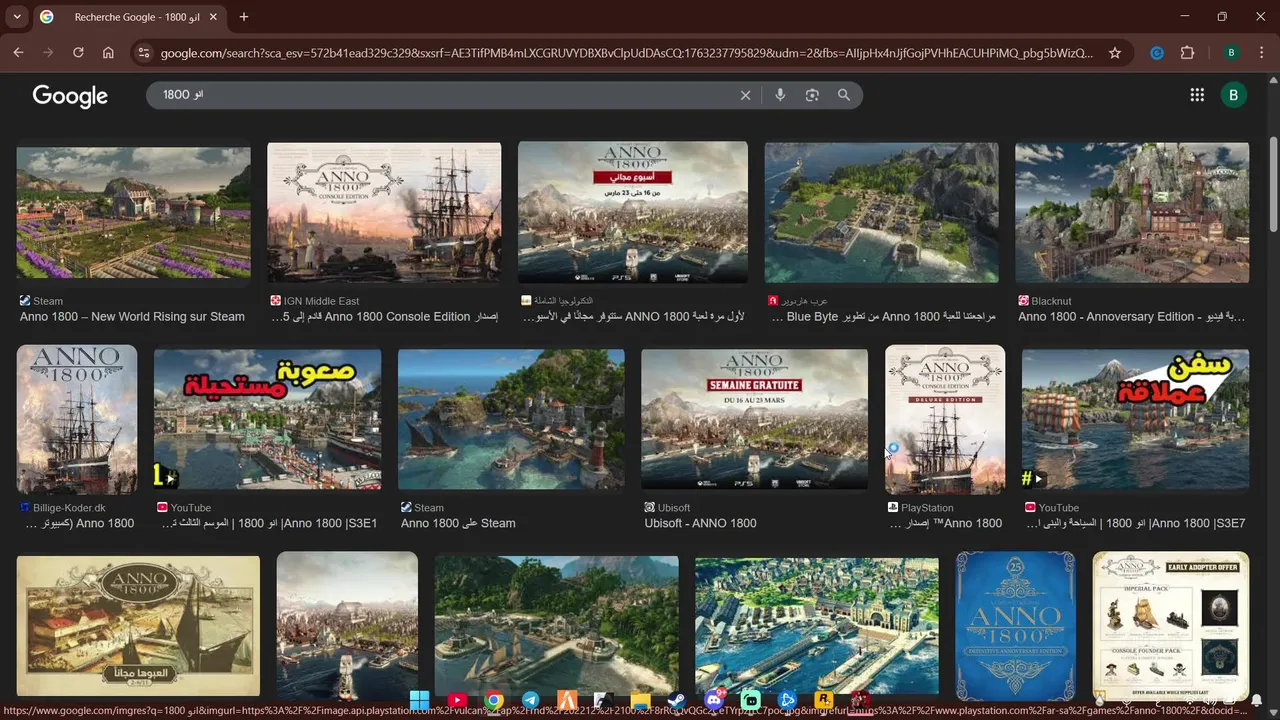The height and width of the screenshot is (720, 1280).
Task: Click the 'Billige-Koder.dk' source label
Action: tap(69, 508)
